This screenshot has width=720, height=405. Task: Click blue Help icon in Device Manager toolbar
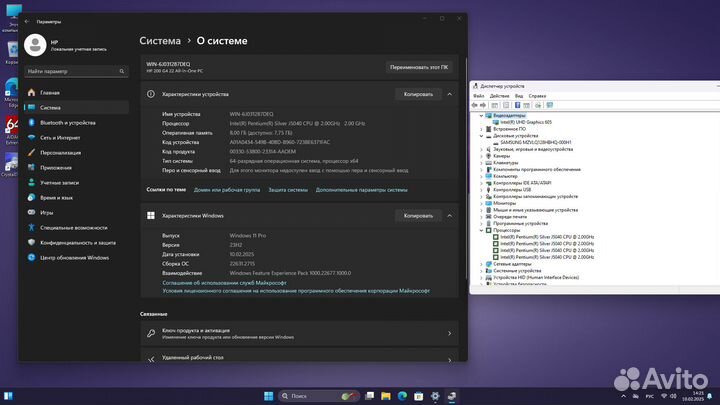coord(518,105)
